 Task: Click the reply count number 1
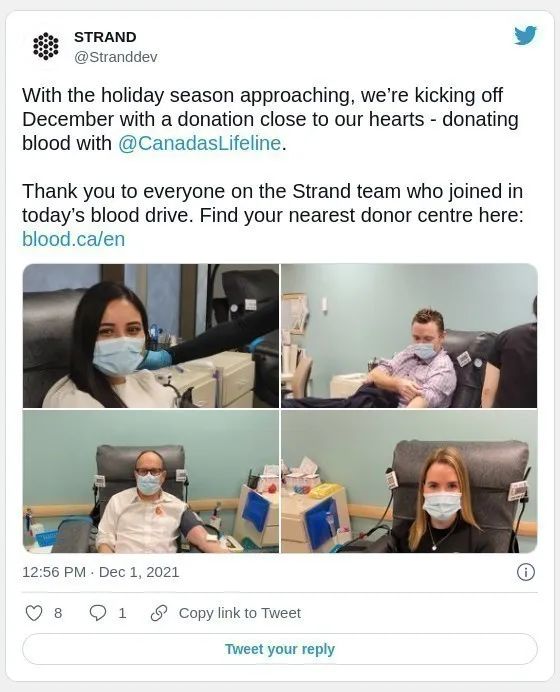(122, 613)
